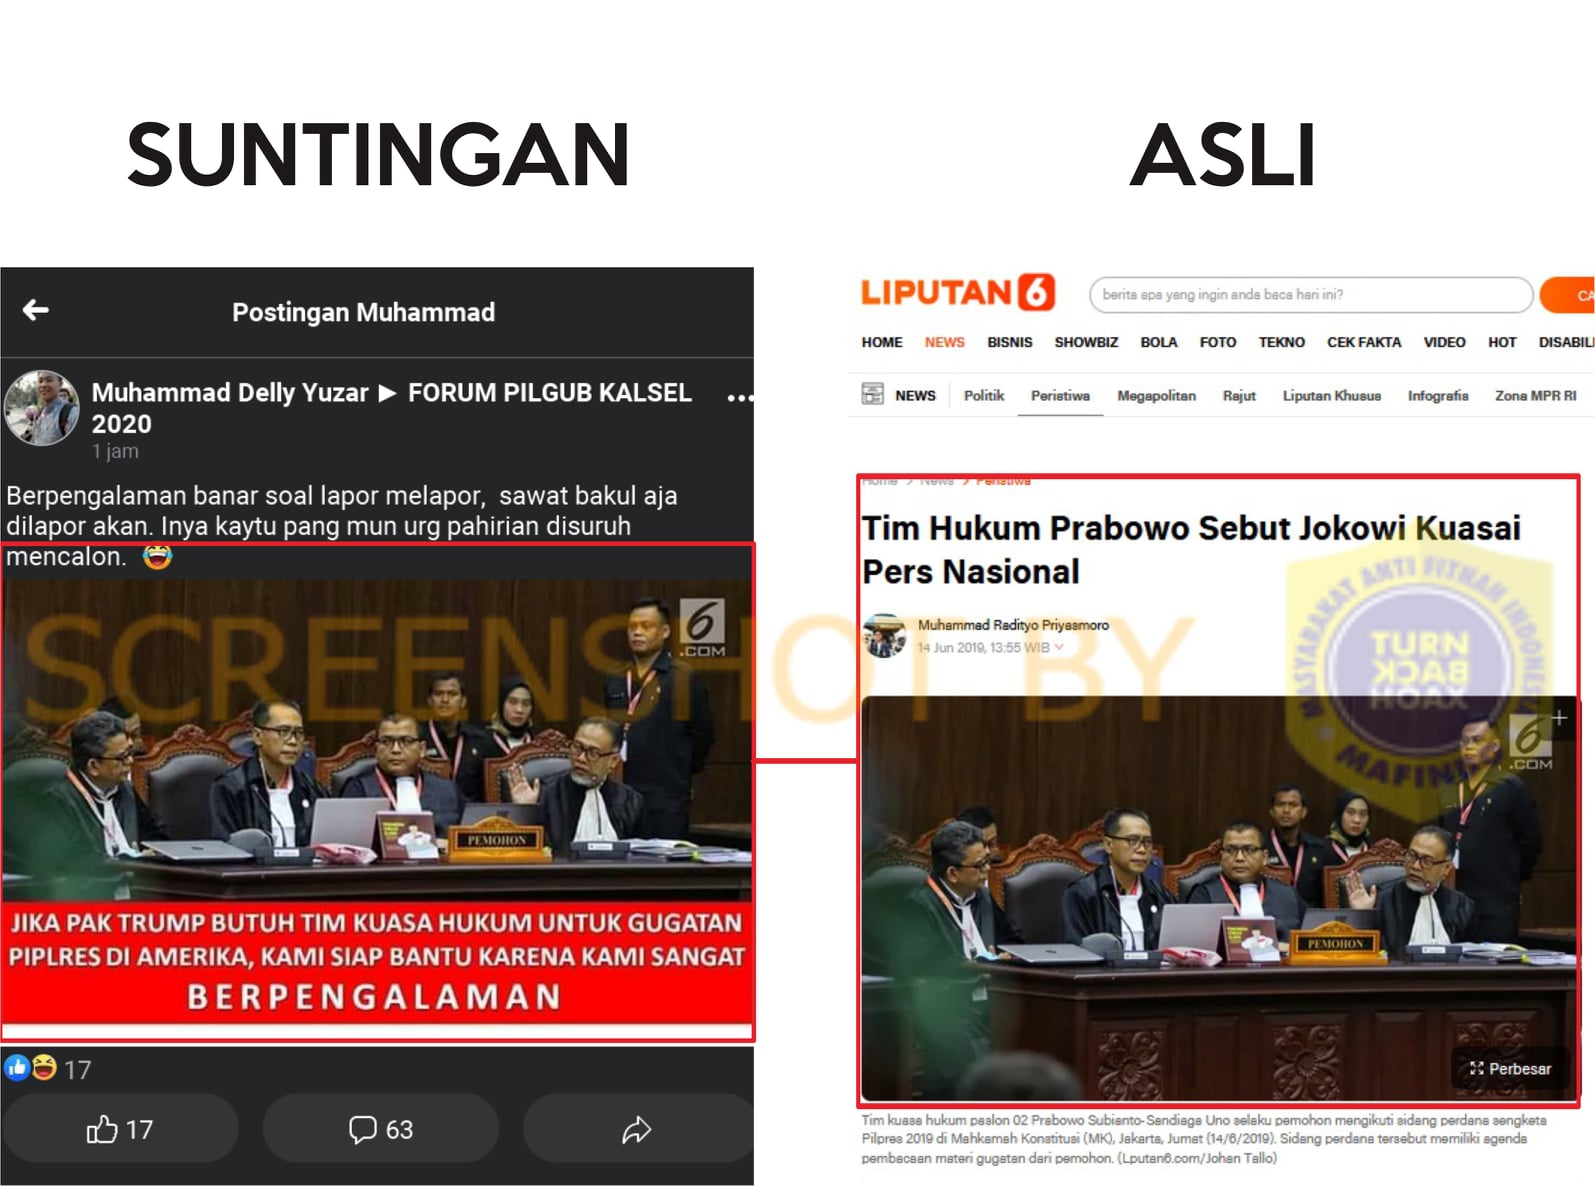This screenshot has width=1595, height=1189.
Task: Share the post with the arrow icon
Action: [637, 1129]
